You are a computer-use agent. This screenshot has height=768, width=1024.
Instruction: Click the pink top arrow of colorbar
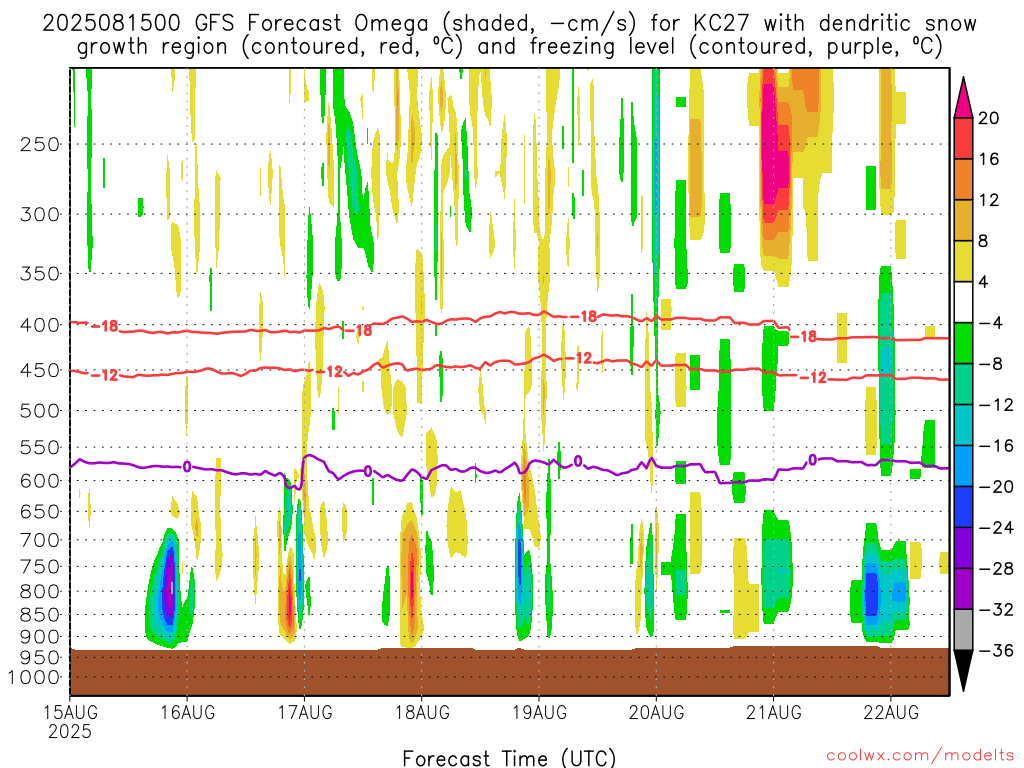963,97
